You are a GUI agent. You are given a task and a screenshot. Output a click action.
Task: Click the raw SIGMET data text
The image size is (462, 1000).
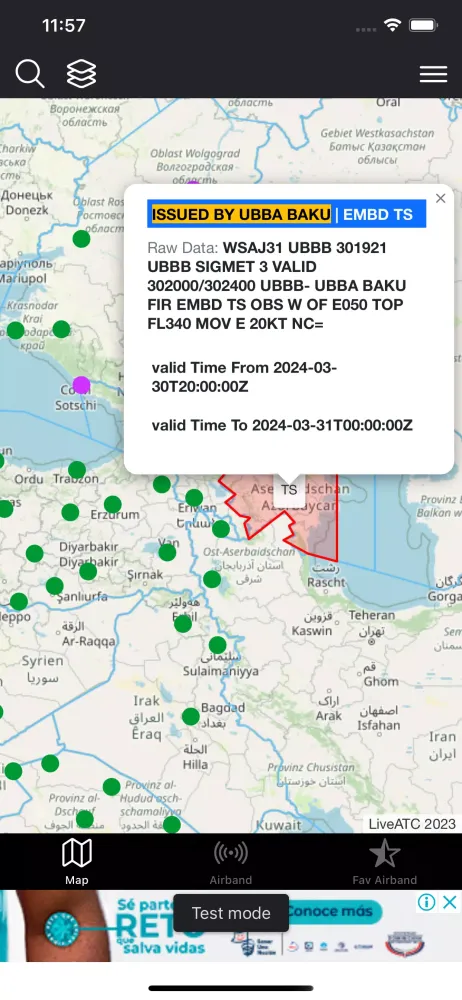tap(276, 286)
